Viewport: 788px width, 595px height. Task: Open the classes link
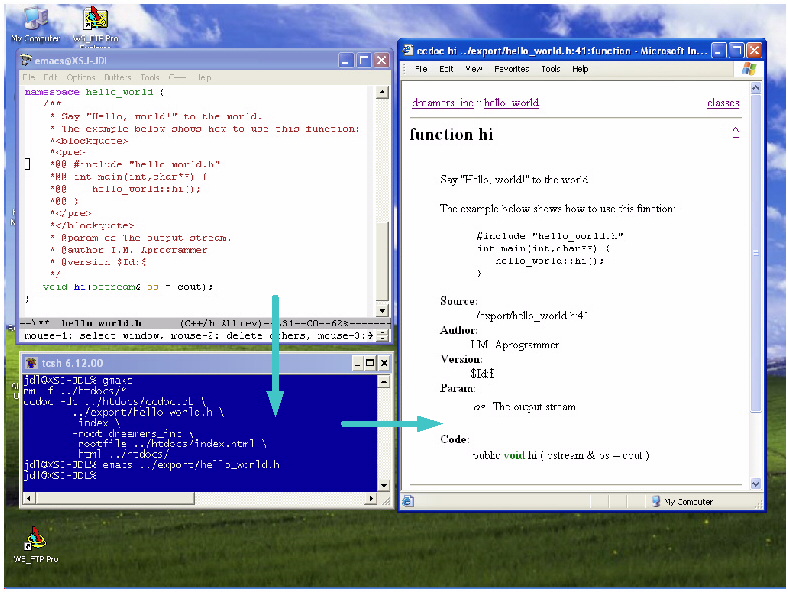723,103
